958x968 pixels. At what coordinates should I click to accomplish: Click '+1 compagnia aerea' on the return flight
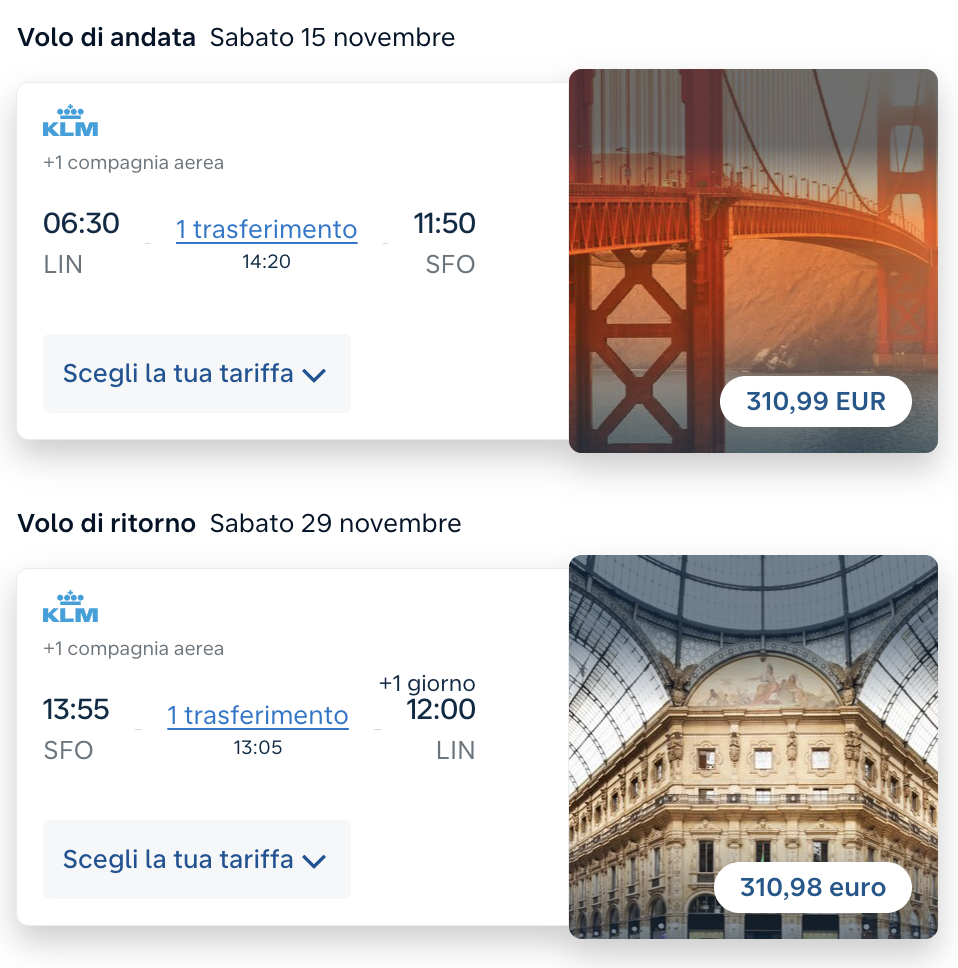133,649
